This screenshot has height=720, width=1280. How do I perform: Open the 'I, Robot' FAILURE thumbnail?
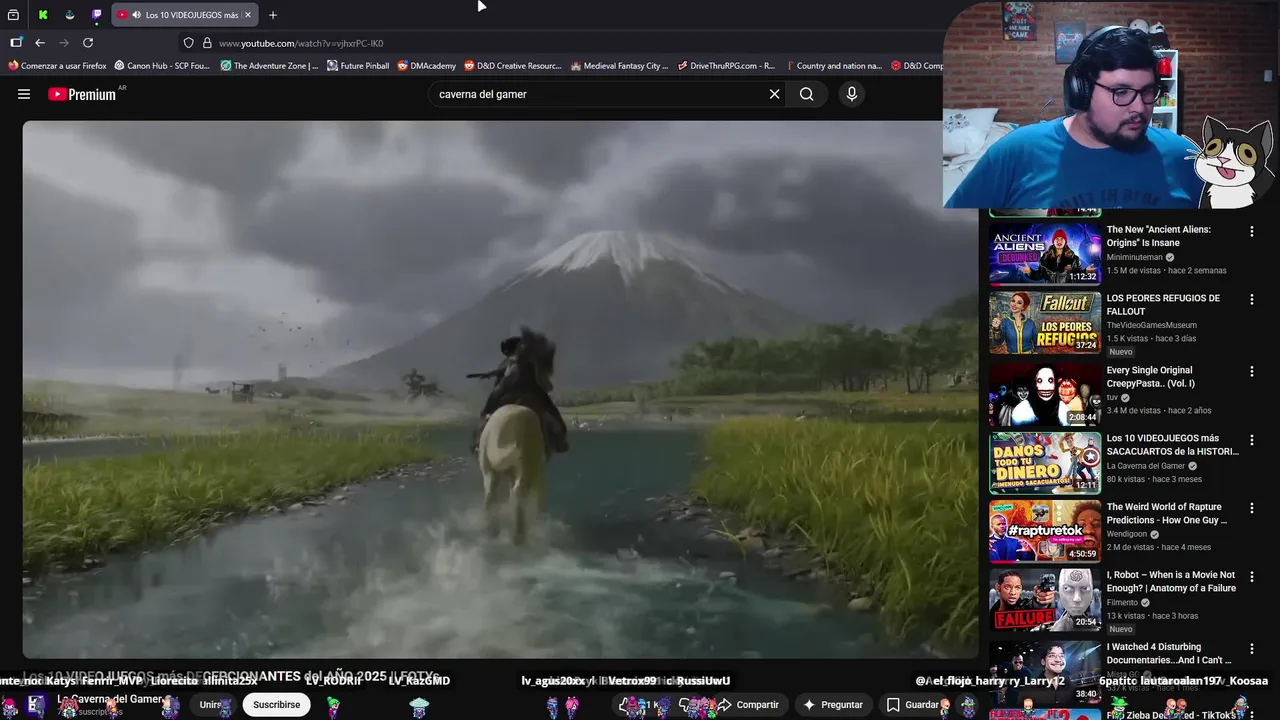(x=1045, y=600)
